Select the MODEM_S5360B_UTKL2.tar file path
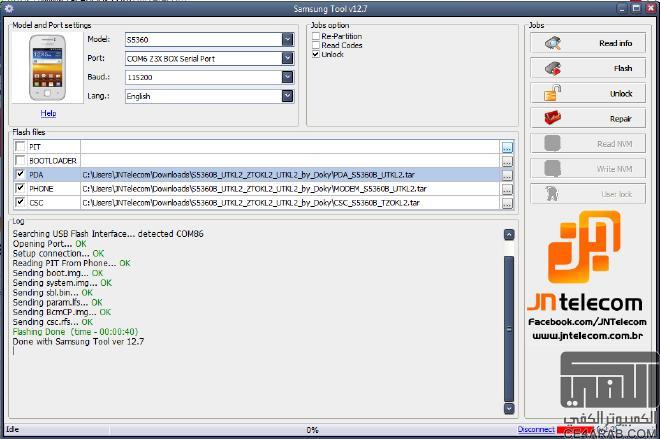Screen dimensions: 660x439 point(254,189)
